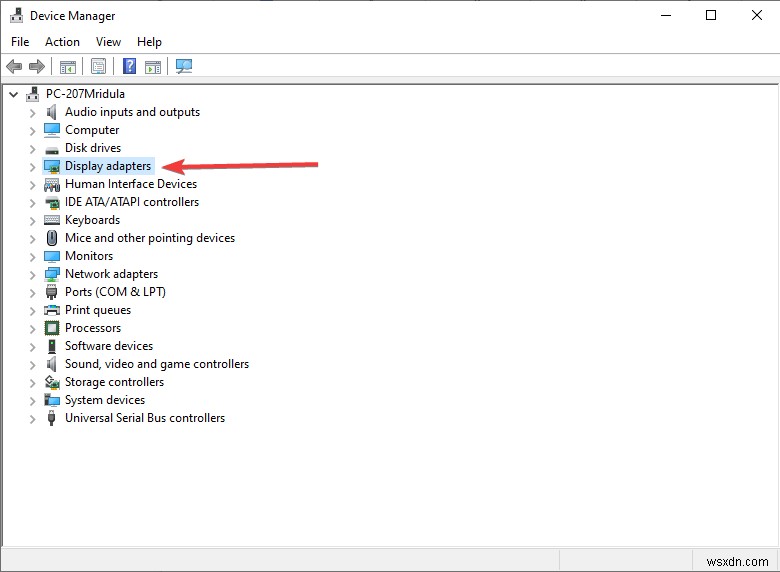Click the Universal Serial Bus controllers icon
780x572 pixels.
point(52,418)
